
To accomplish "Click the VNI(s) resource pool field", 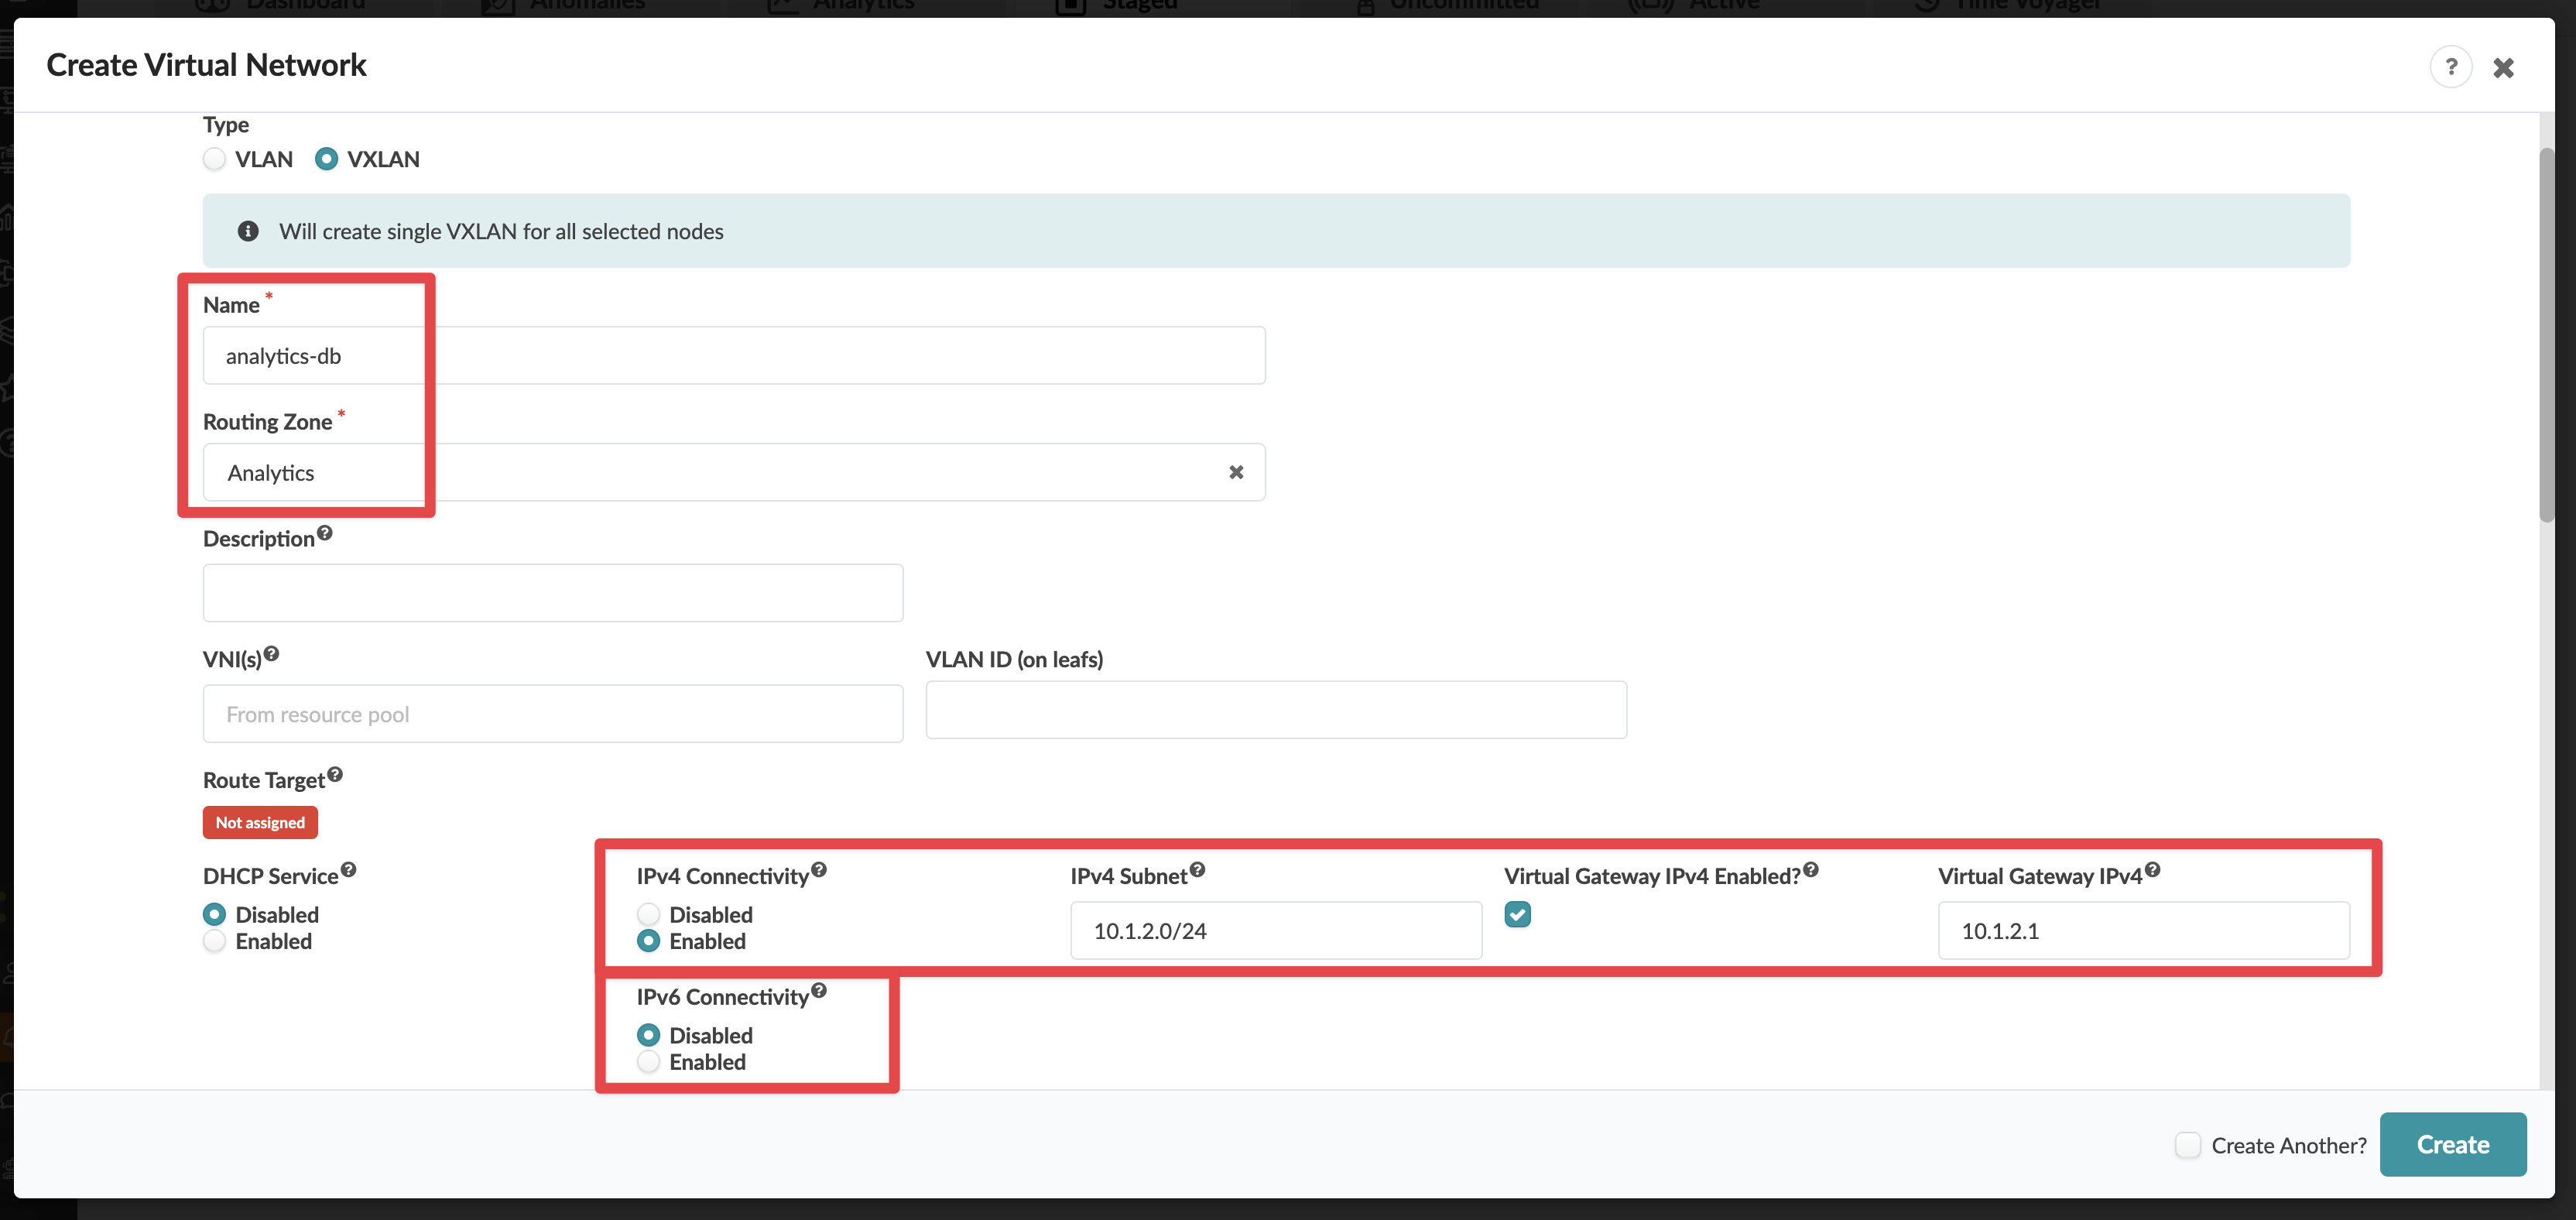I will click(x=553, y=714).
